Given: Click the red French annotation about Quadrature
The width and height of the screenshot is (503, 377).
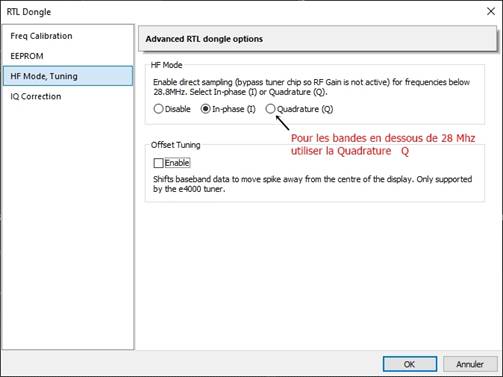Looking at the screenshot, I should tap(383, 144).
